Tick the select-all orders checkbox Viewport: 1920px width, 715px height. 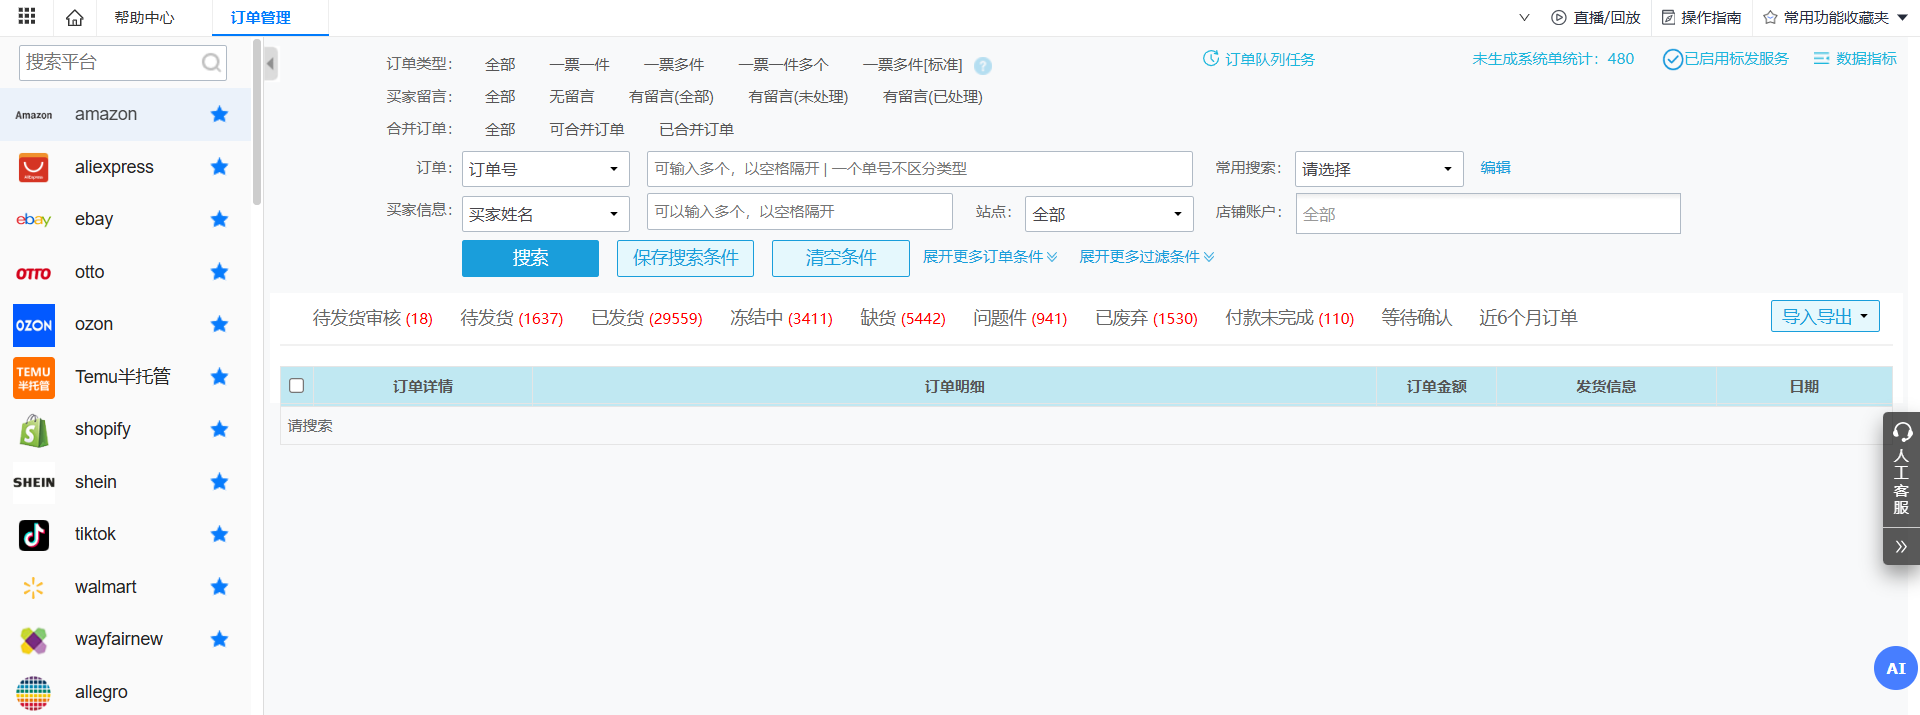[297, 386]
